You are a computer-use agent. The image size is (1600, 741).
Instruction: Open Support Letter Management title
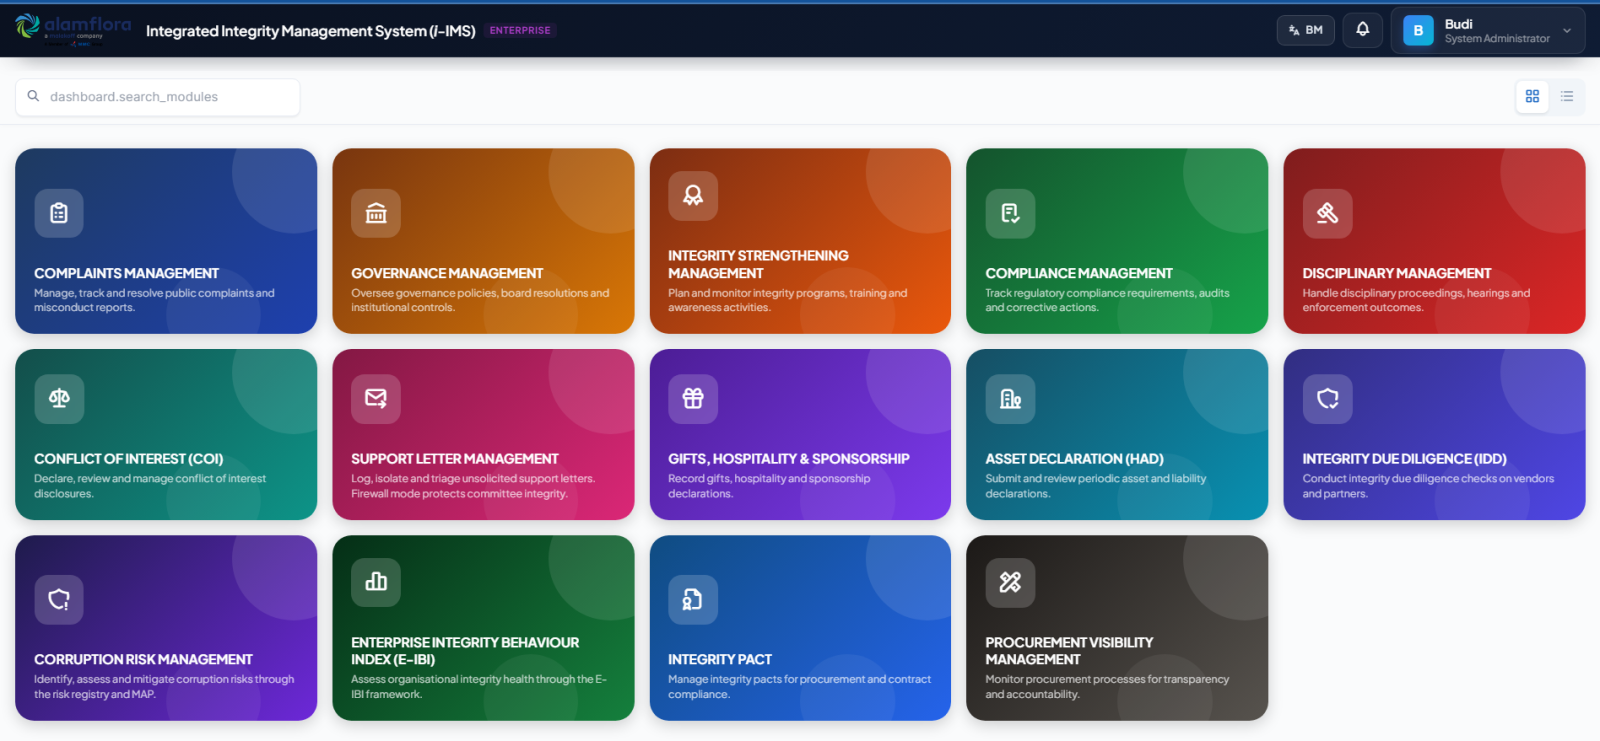[x=455, y=459]
